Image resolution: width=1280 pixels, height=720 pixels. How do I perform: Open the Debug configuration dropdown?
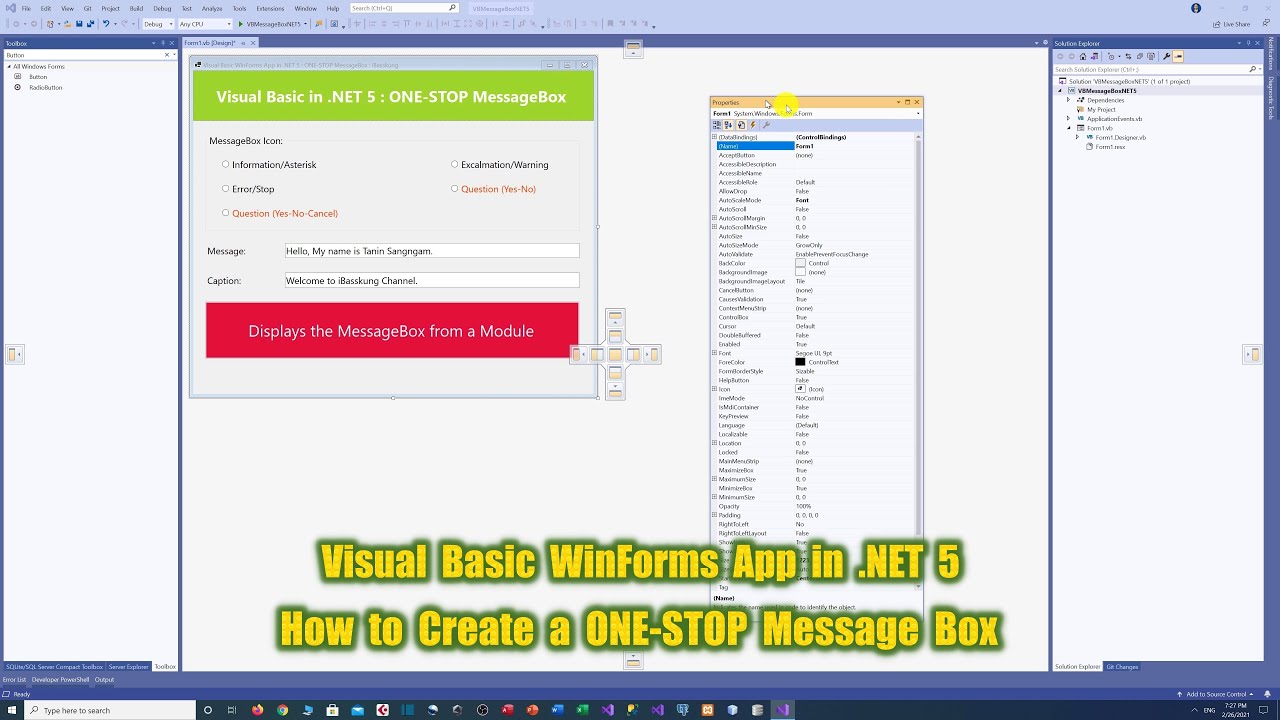tap(158, 23)
